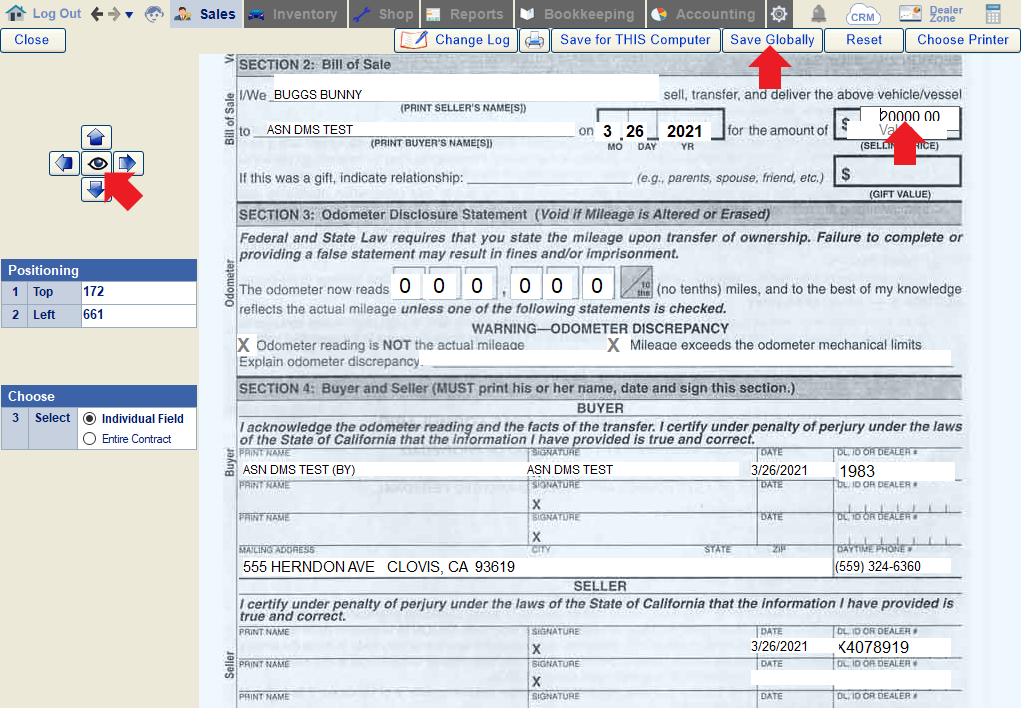Select the buyer date 3/26/2021 field
The height and width of the screenshot is (708, 1021).
[791, 470]
